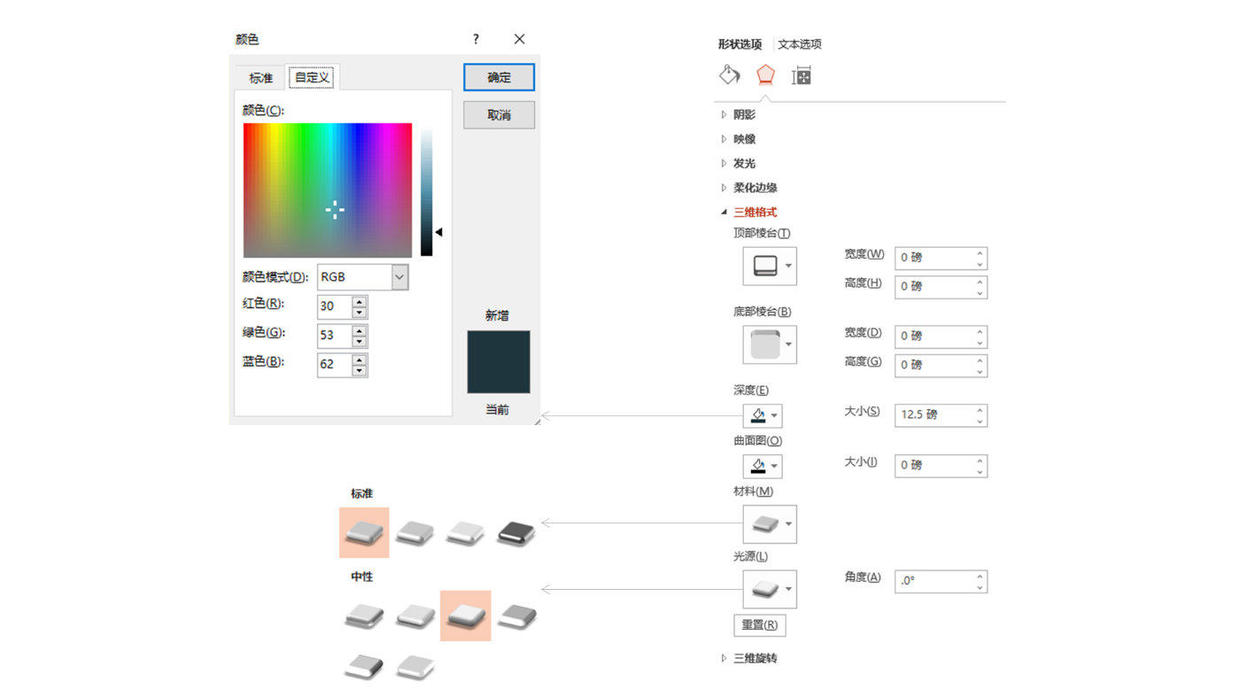The height and width of the screenshot is (697, 1240).
Task: Pick first material thumbnail under 标准
Action: (364, 532)
